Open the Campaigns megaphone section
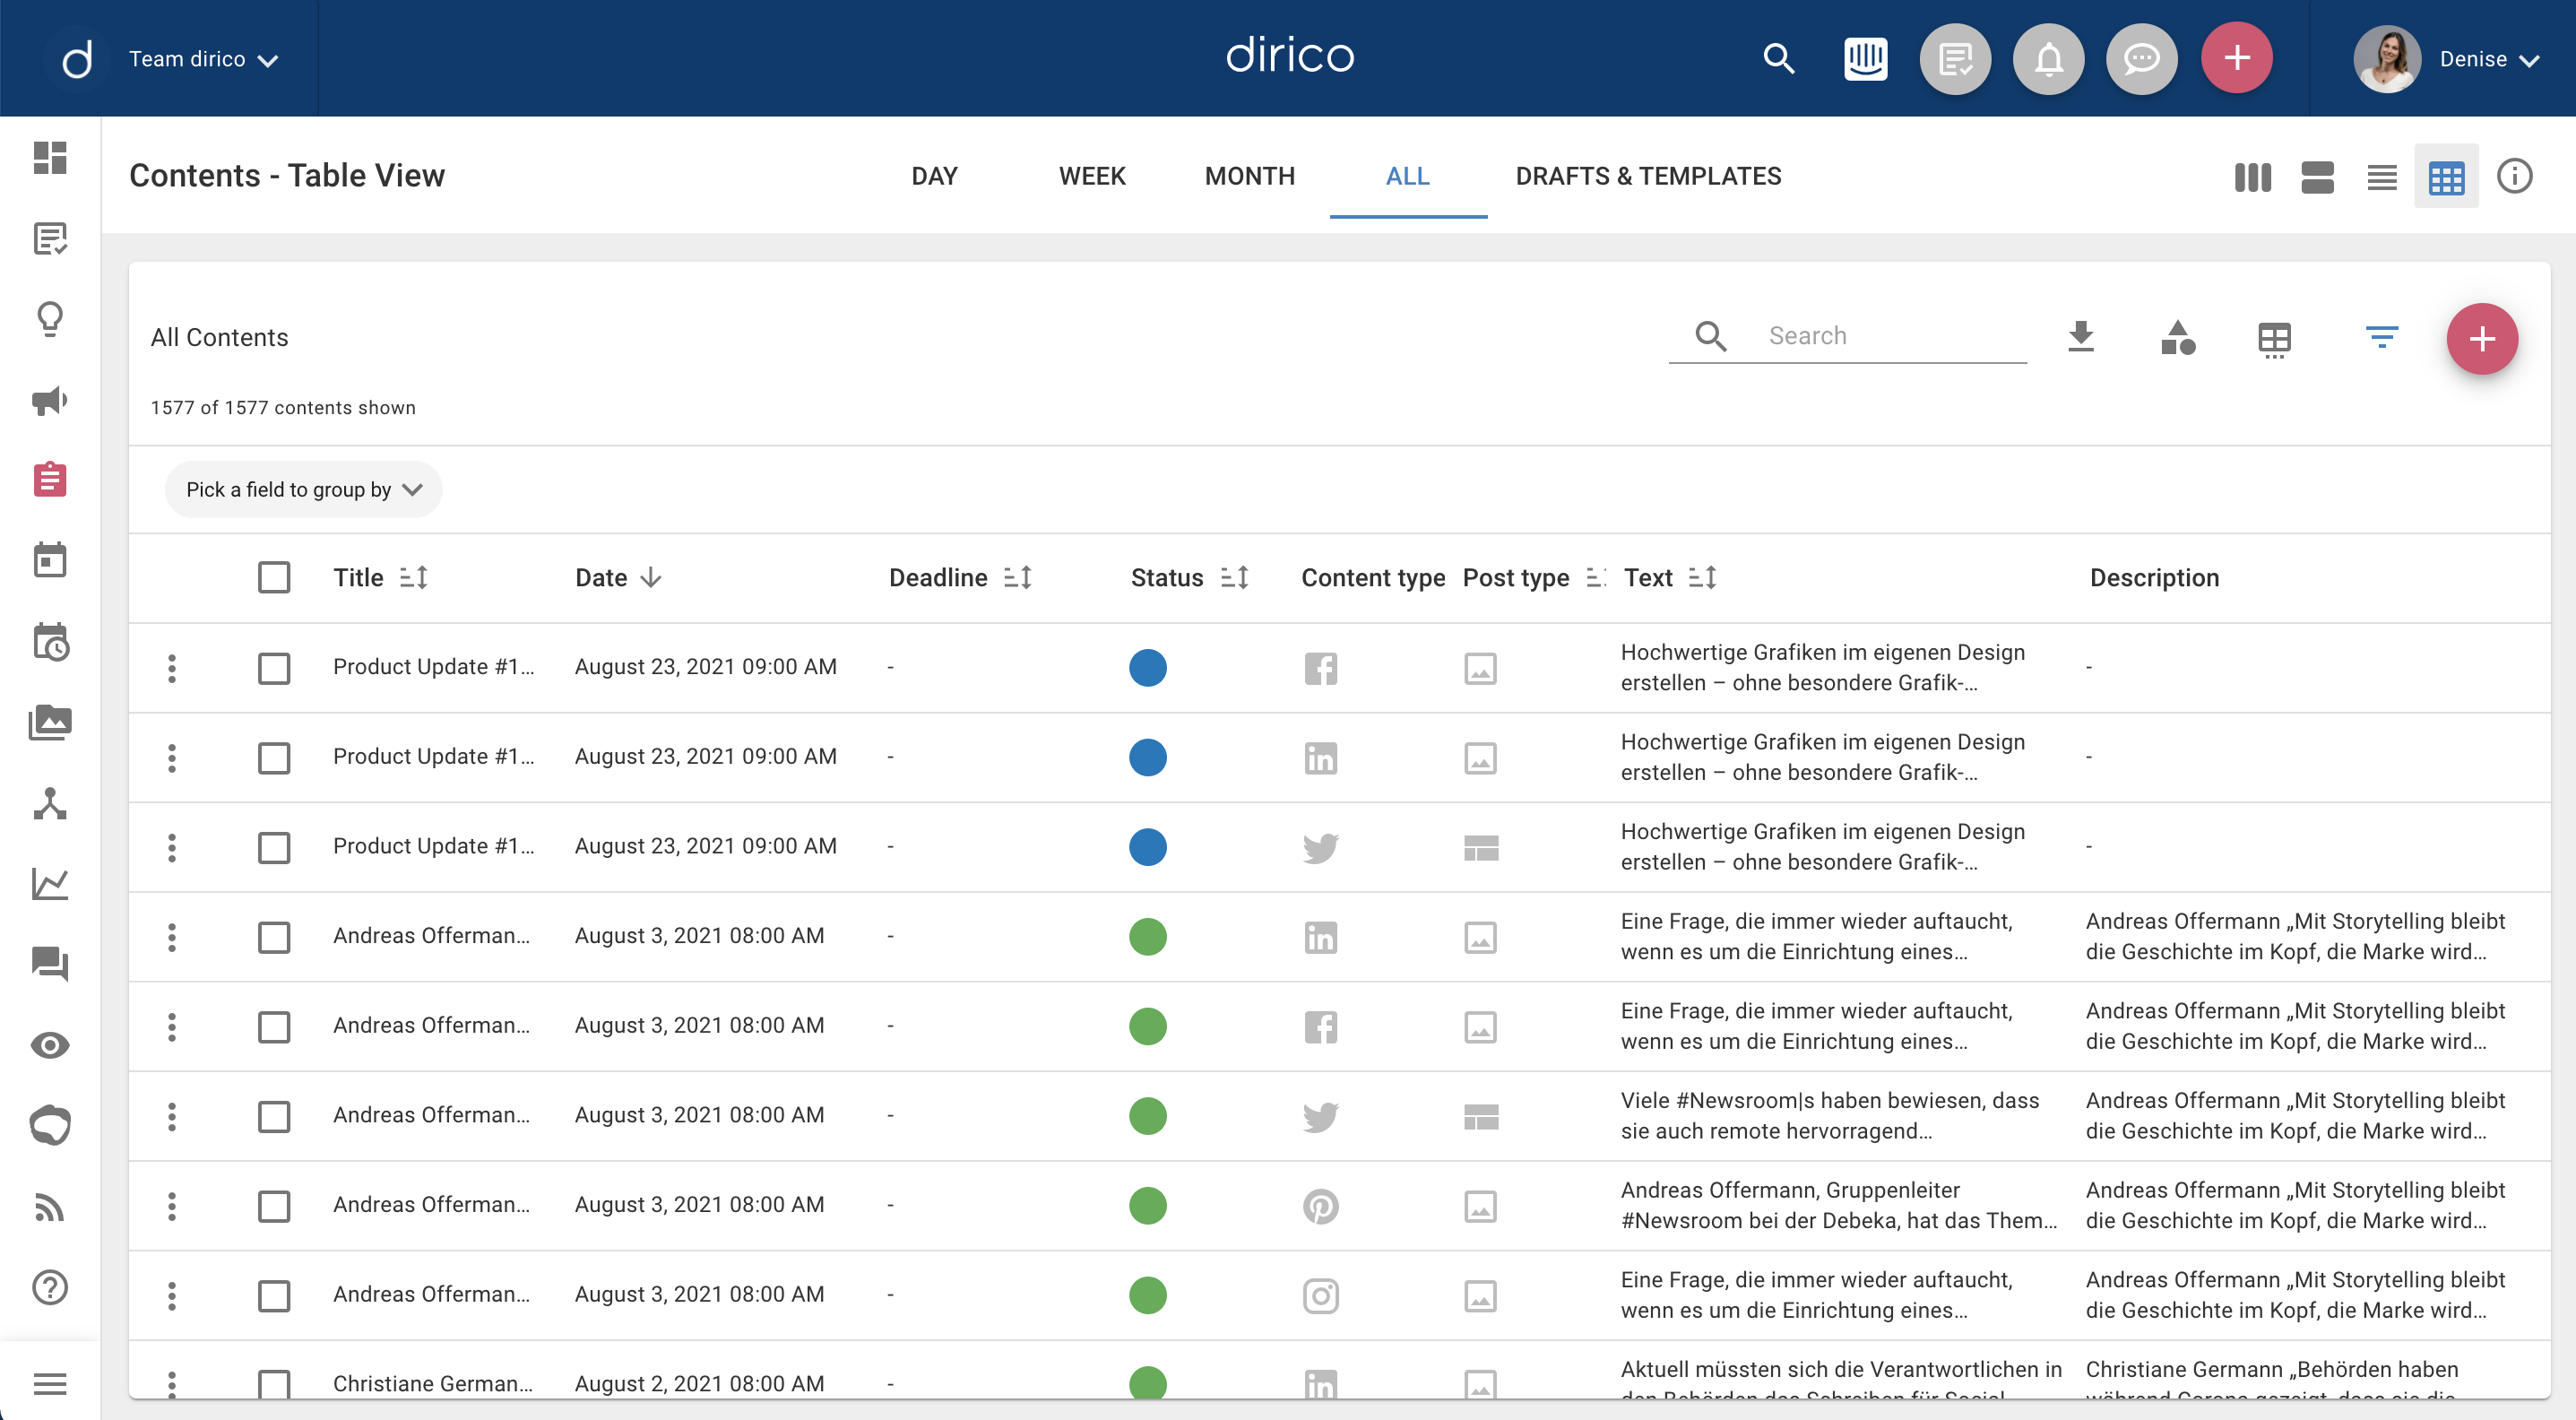 point(50,401)
